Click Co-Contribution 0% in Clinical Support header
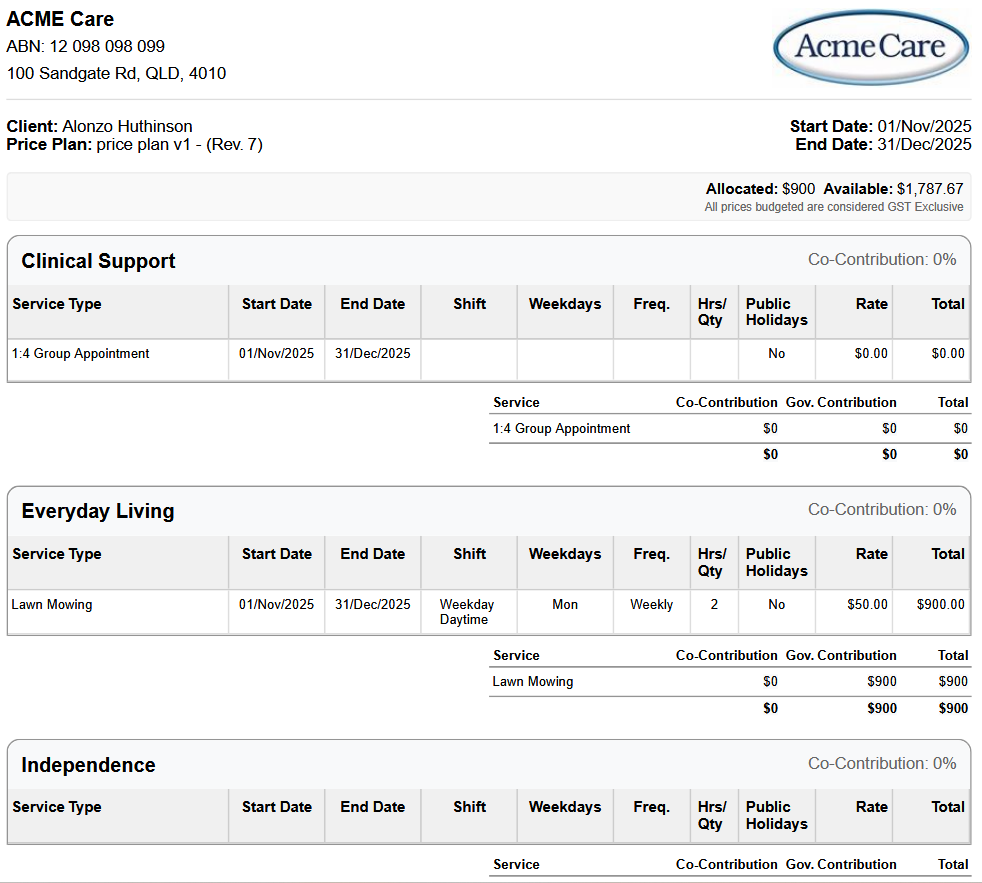The image size is (982, 883). (x=882, y=260)
